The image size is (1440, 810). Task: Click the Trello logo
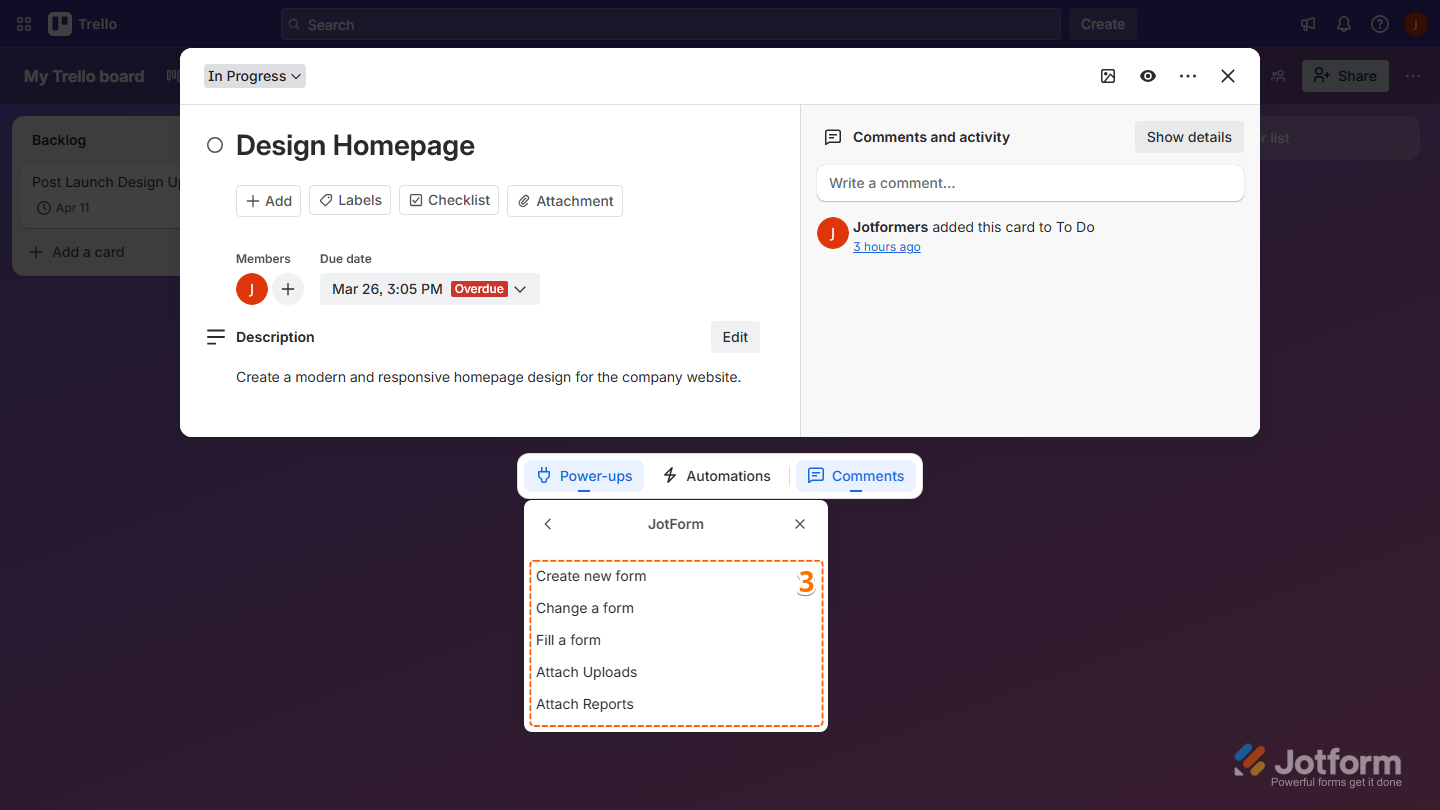pyautogui.click(x=83, y=24)
